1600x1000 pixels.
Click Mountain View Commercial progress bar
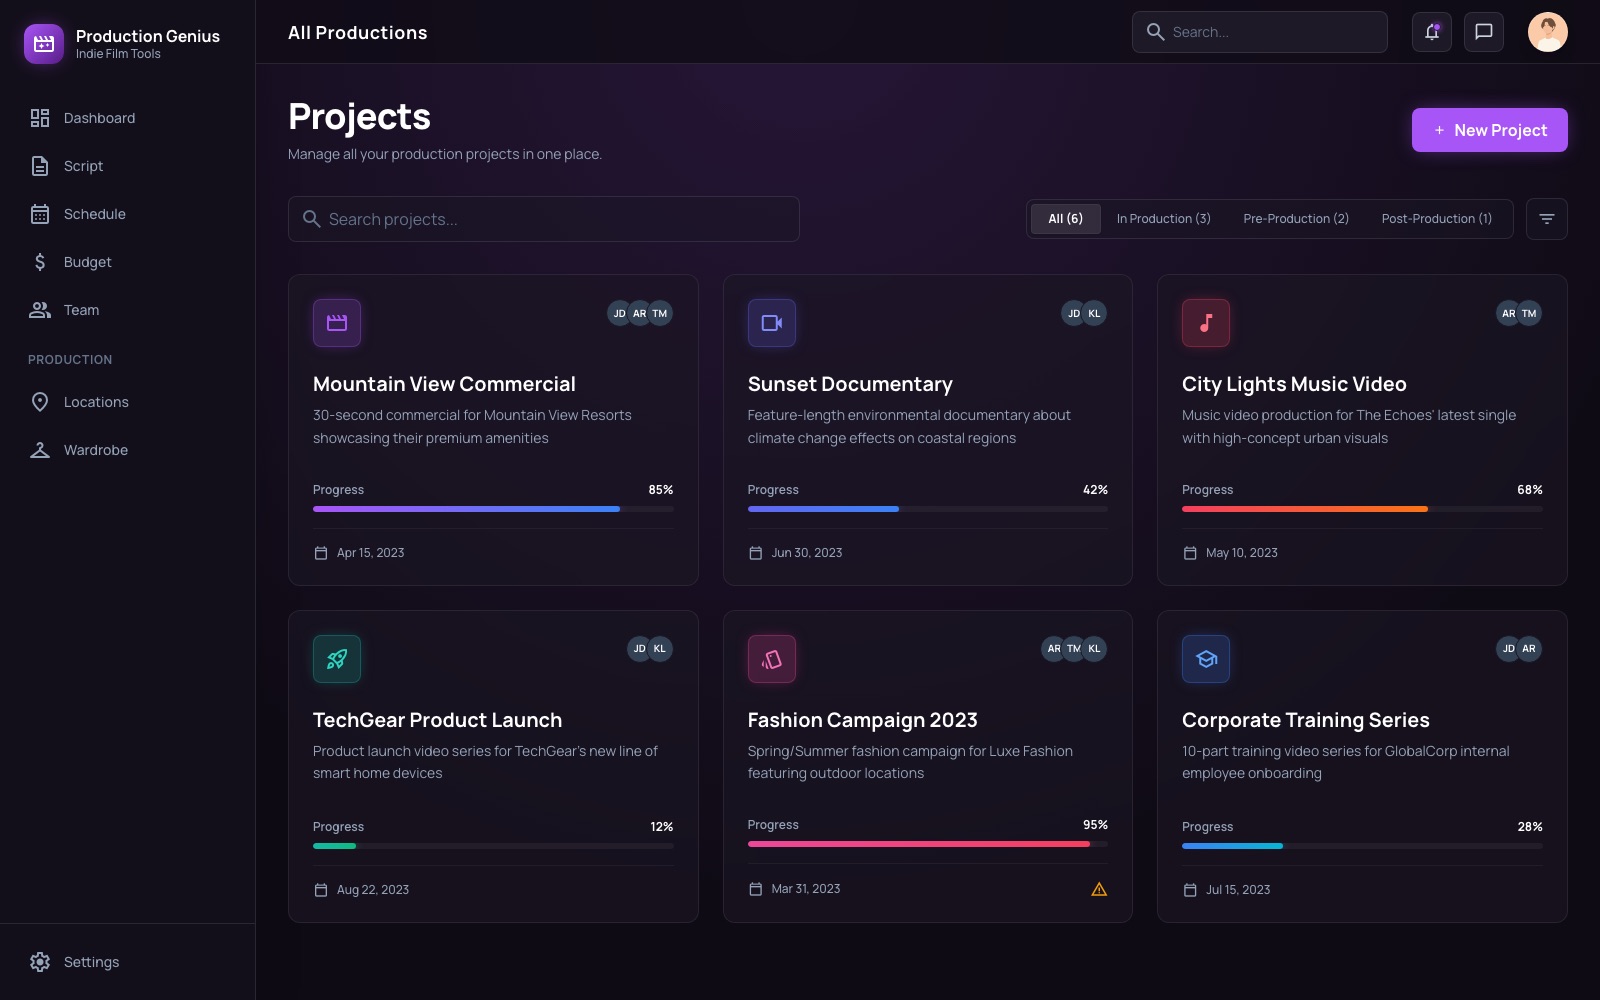493,509
